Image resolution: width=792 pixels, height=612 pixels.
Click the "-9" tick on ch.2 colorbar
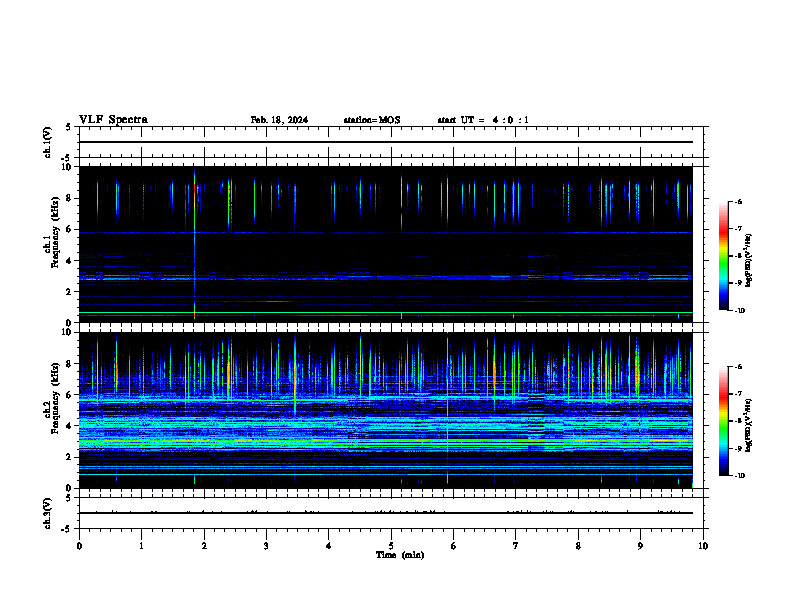[x=738, y=448]
